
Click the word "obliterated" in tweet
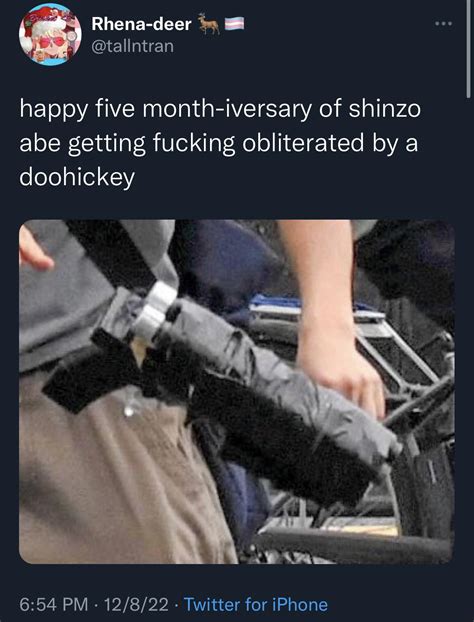coord(303,143)
